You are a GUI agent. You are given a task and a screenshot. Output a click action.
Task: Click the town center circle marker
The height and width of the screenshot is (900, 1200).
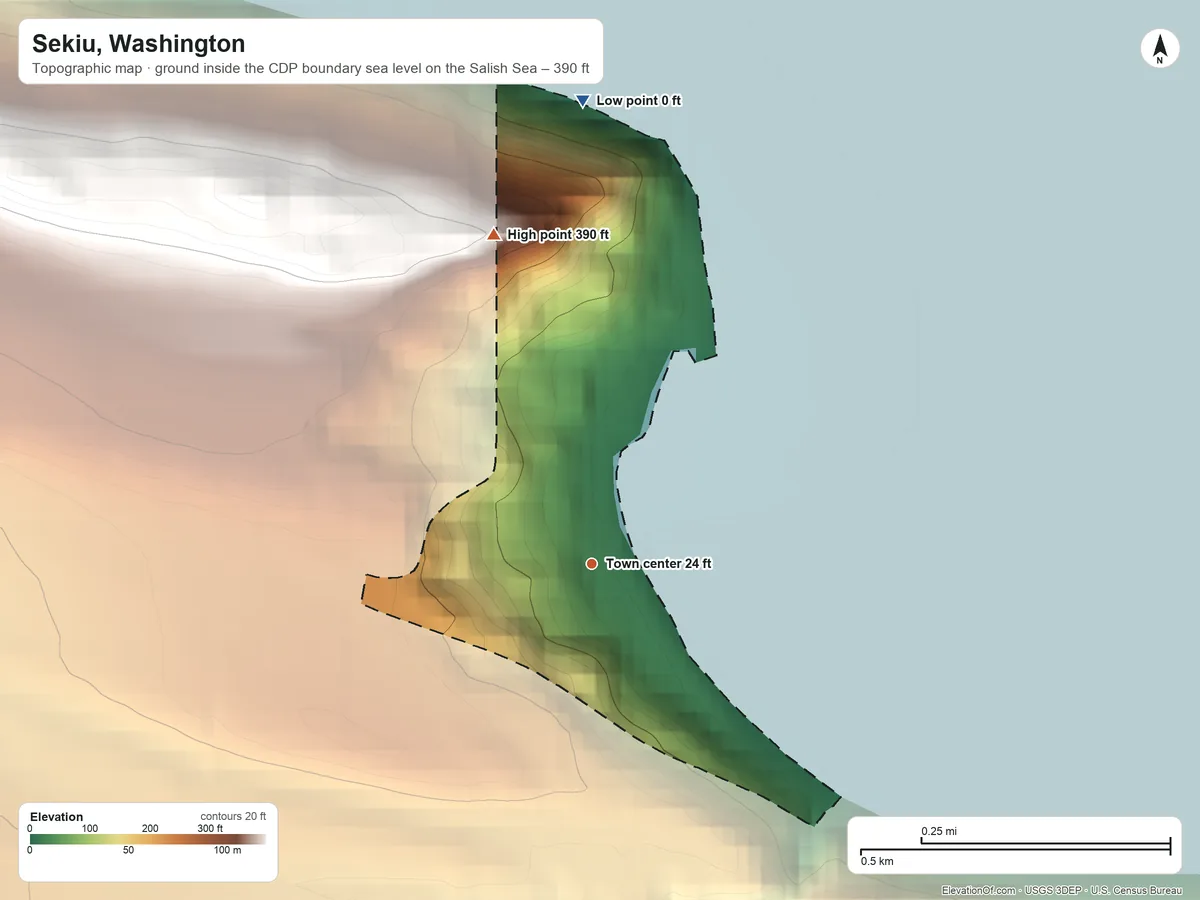[x=591, y=564]
